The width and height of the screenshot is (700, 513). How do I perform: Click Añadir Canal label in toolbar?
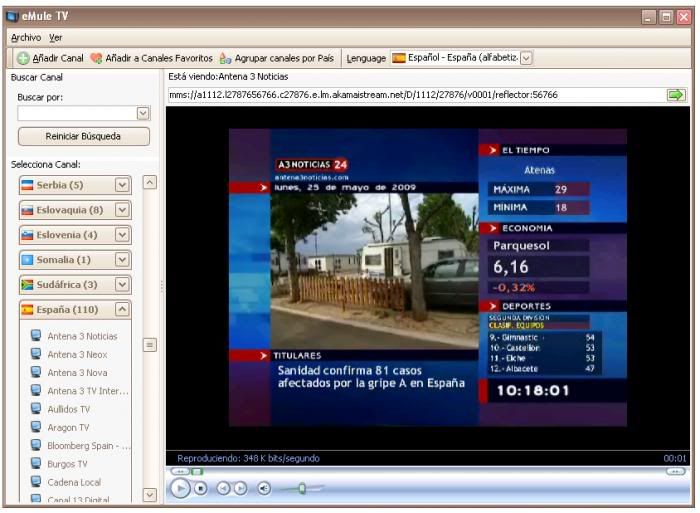point(58,58)
